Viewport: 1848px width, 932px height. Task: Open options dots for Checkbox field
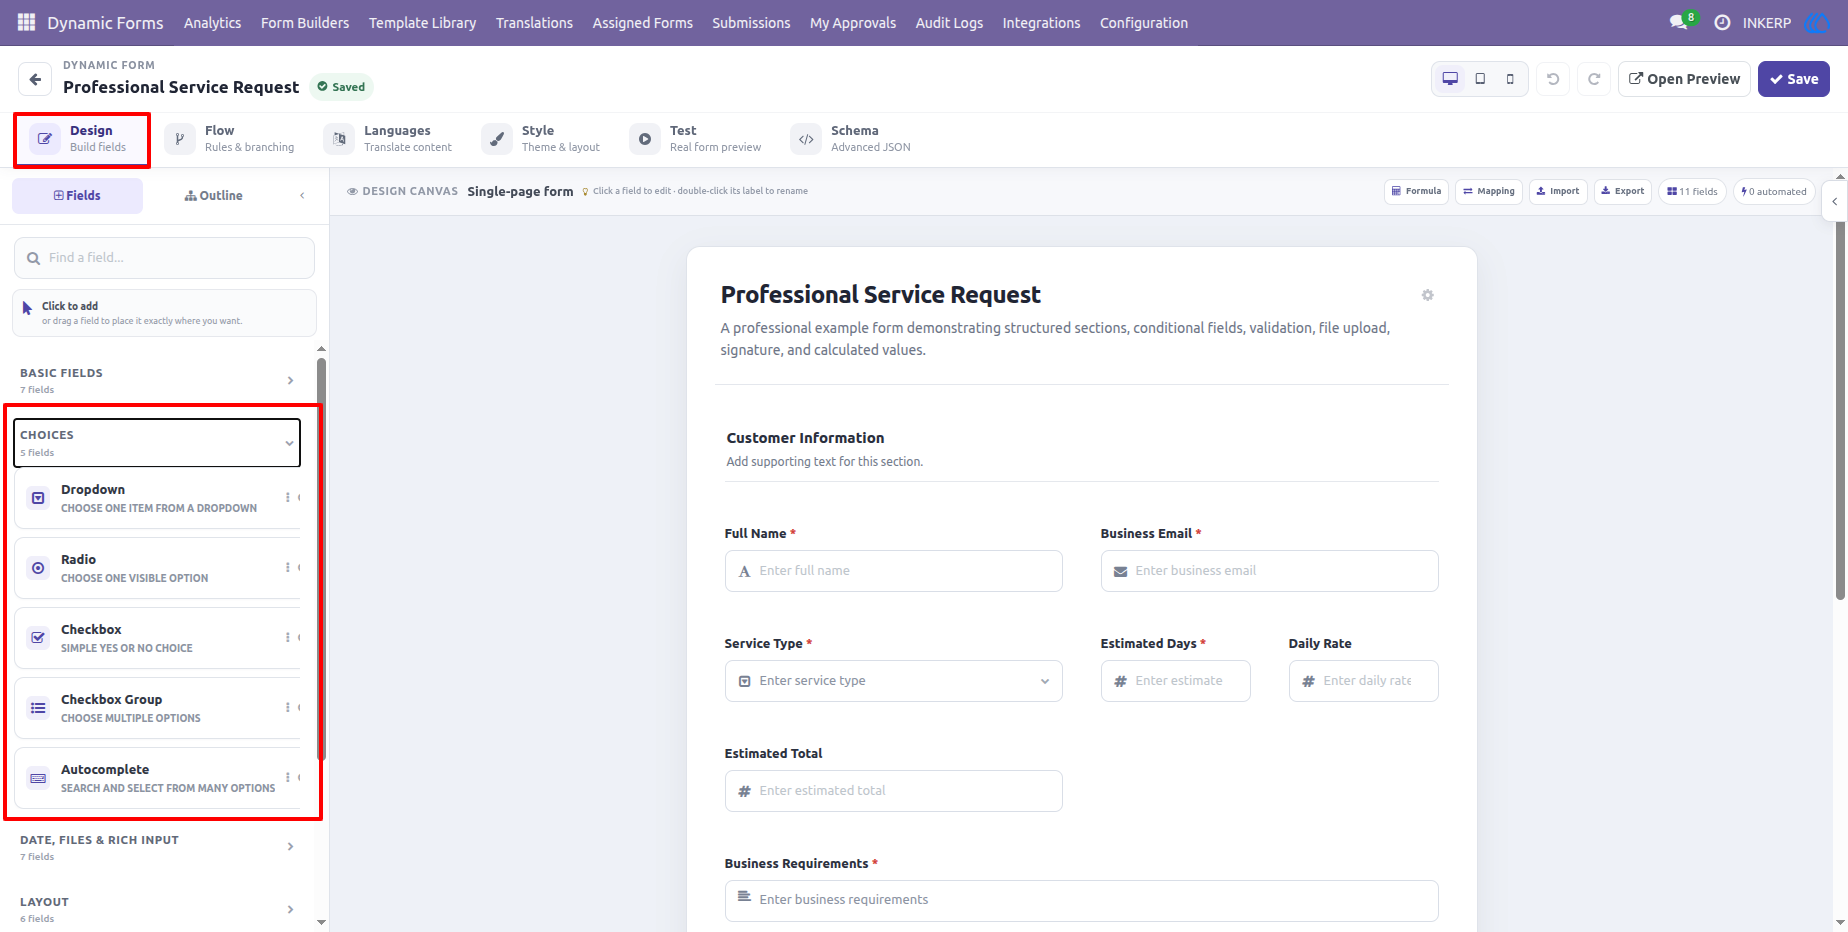(287, 637)
